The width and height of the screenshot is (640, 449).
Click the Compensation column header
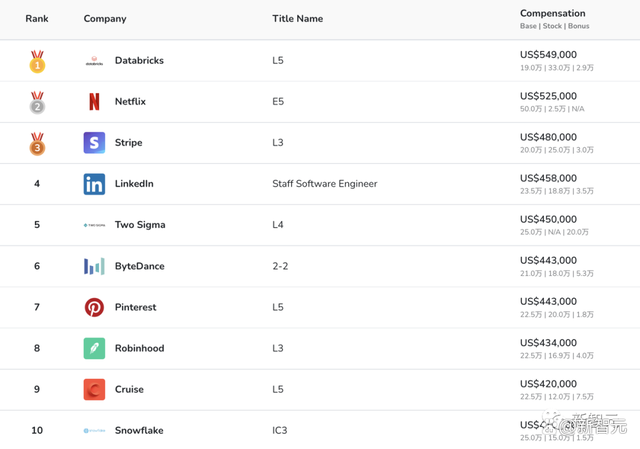click(x=553, y=13)
